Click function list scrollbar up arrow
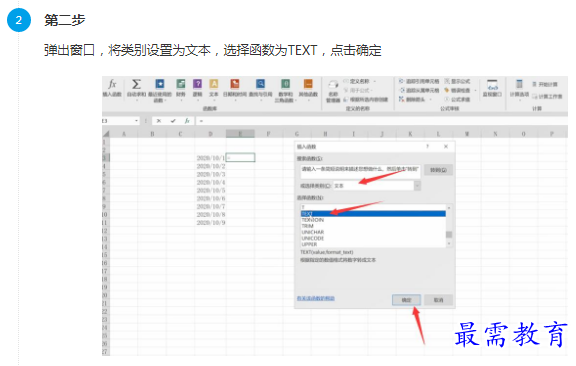This screenshot has width=576, height=366. tap(449, 208)
